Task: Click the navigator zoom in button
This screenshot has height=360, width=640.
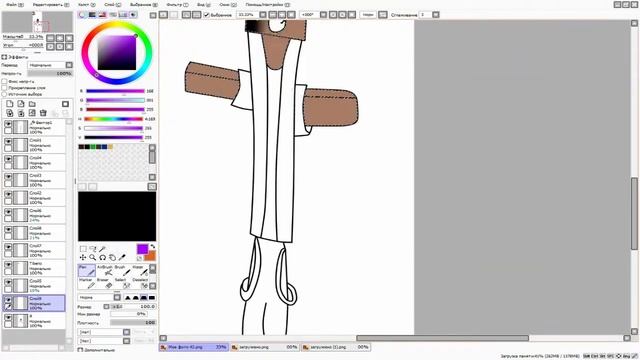Action: [x=60, y=38]
